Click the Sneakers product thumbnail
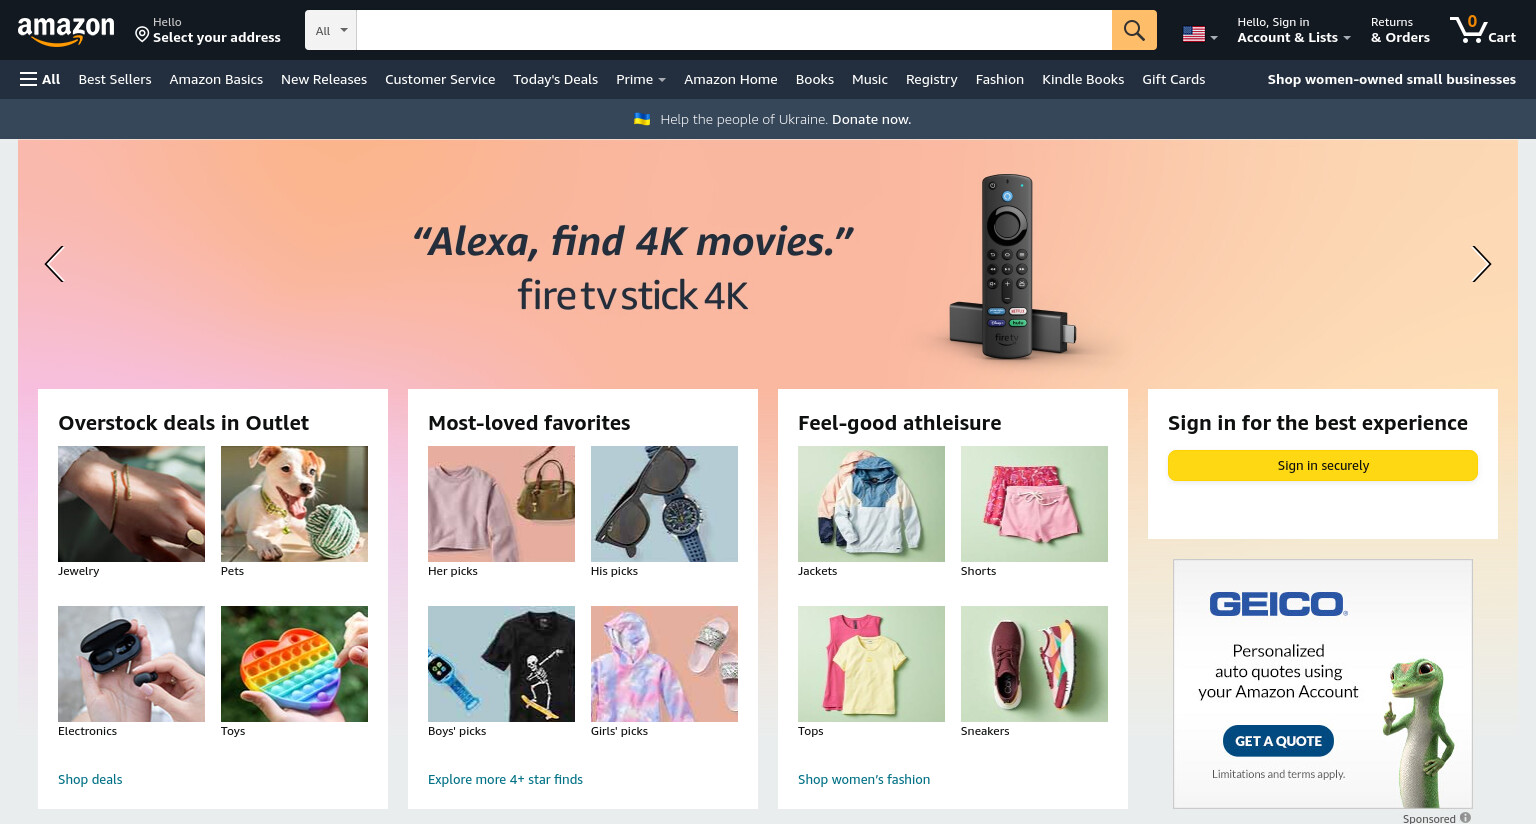This screenshot has height=824, width=1536. point(1034,664)
